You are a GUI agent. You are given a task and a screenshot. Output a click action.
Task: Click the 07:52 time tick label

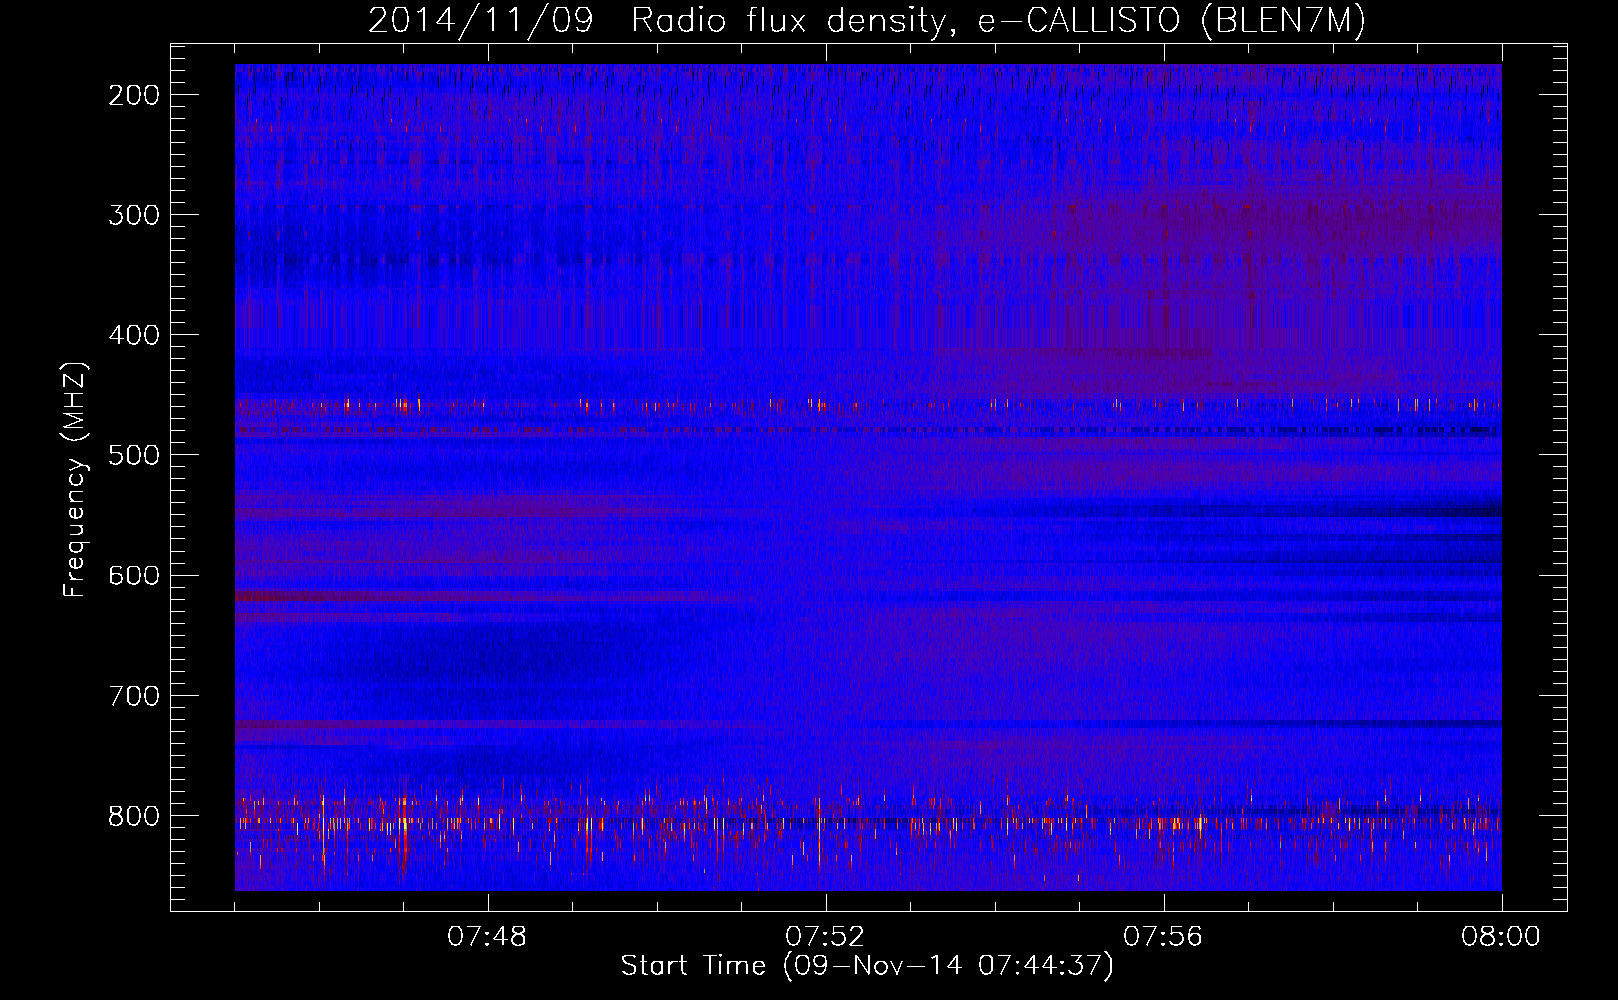[x=825, y=937]
